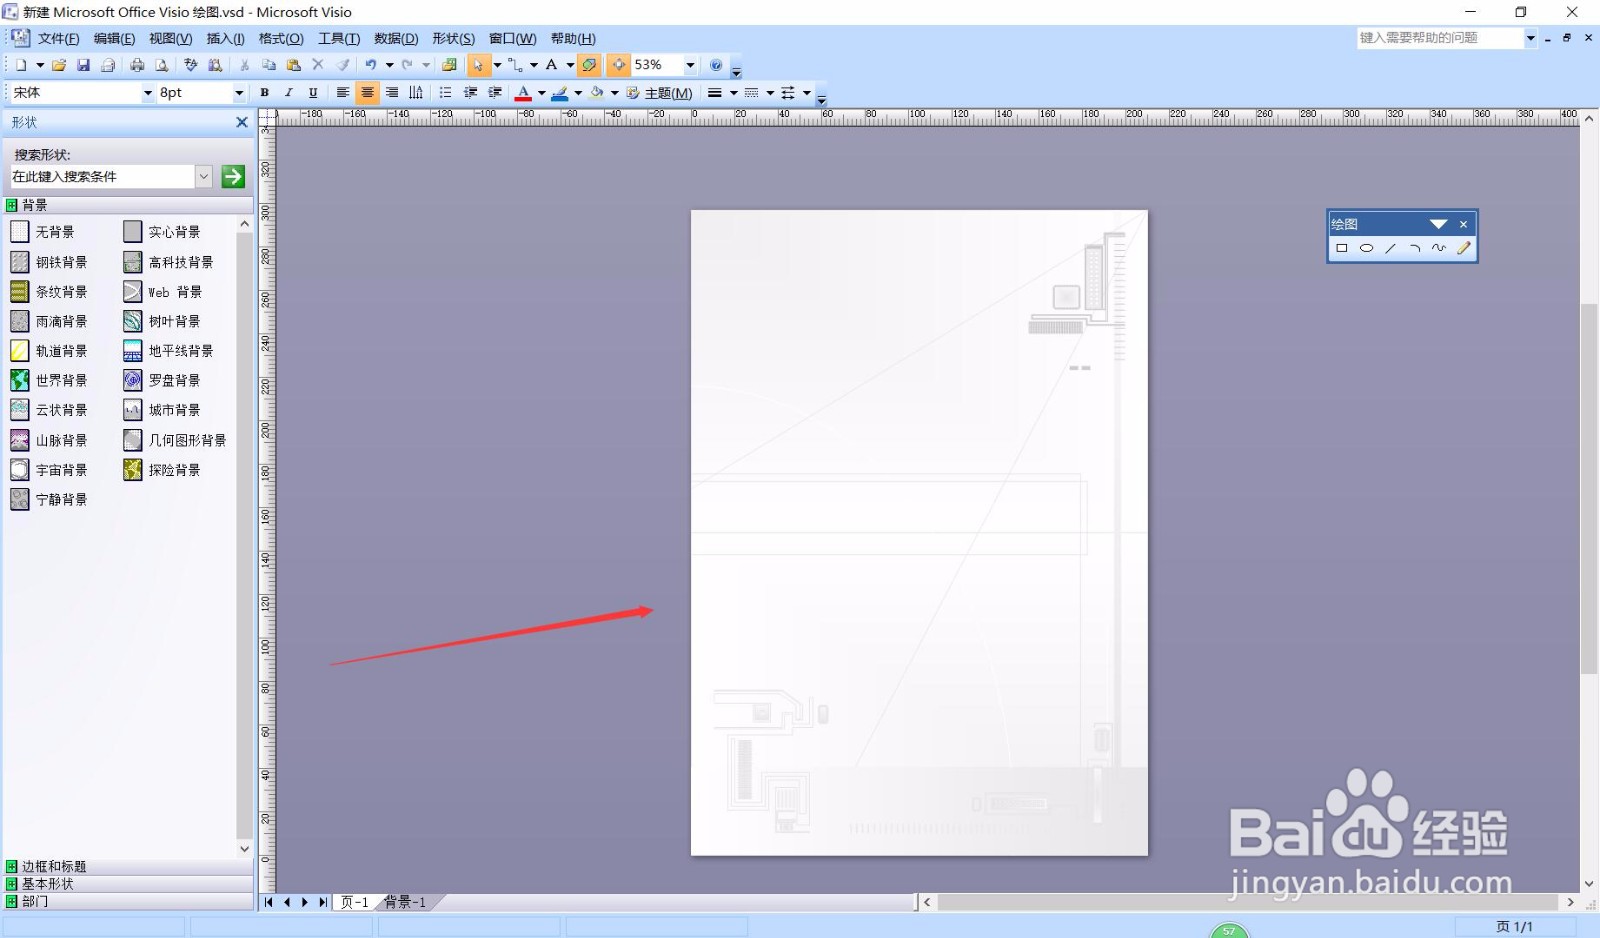Viewport: 1600px width, 938px height.
Task: Click the green search arrow in the Shapes panel
Action: 233,176
